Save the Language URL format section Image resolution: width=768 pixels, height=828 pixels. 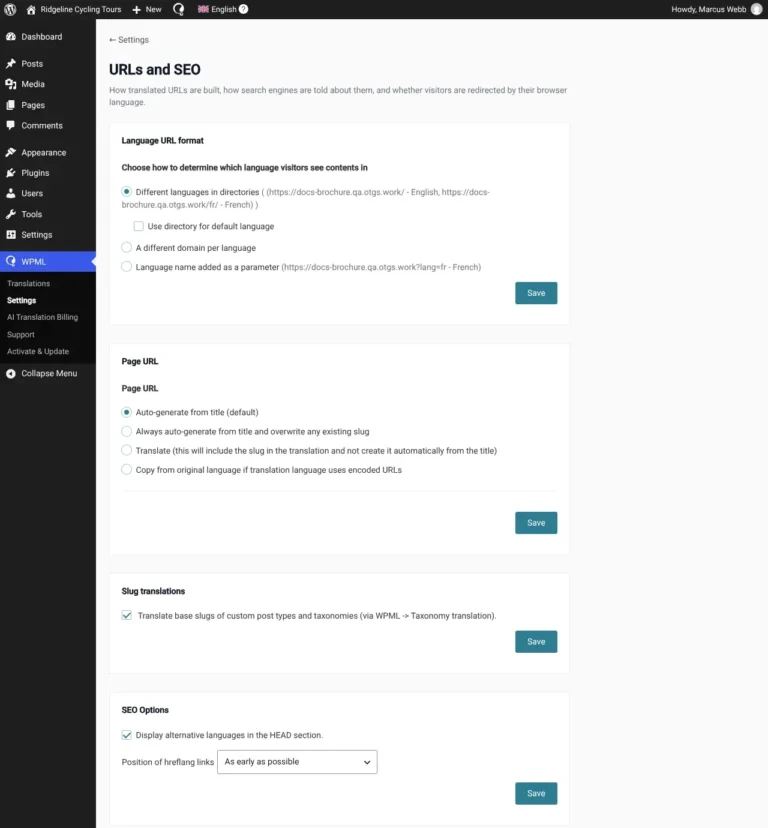pos(536,293)
